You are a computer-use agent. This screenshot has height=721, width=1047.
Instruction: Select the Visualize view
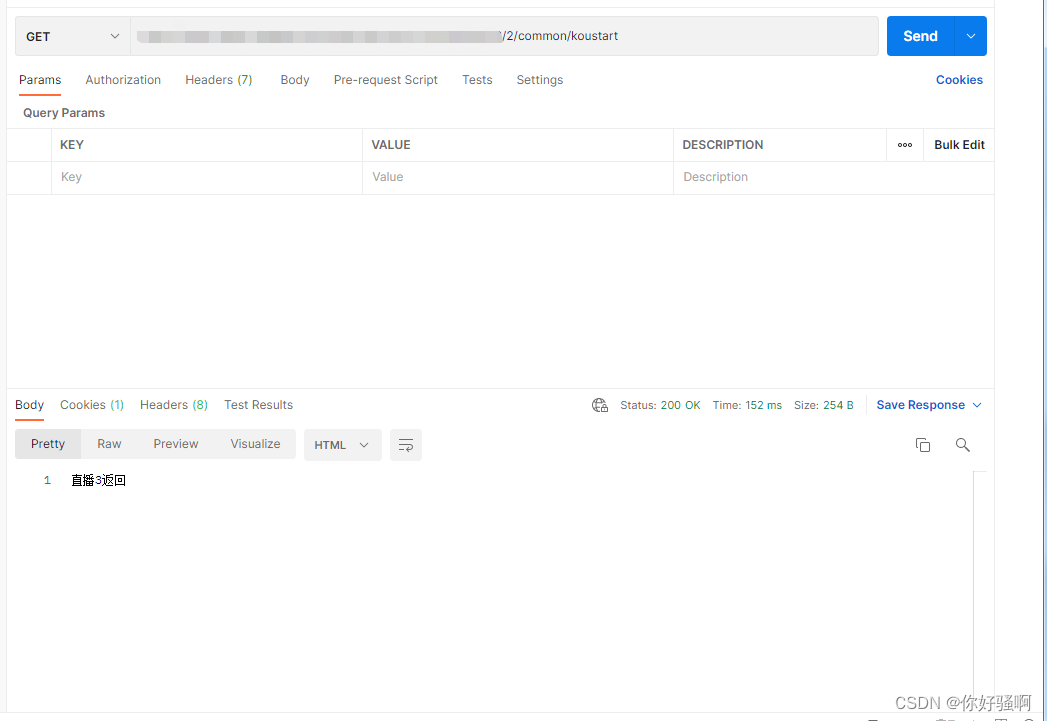point(255,444)
